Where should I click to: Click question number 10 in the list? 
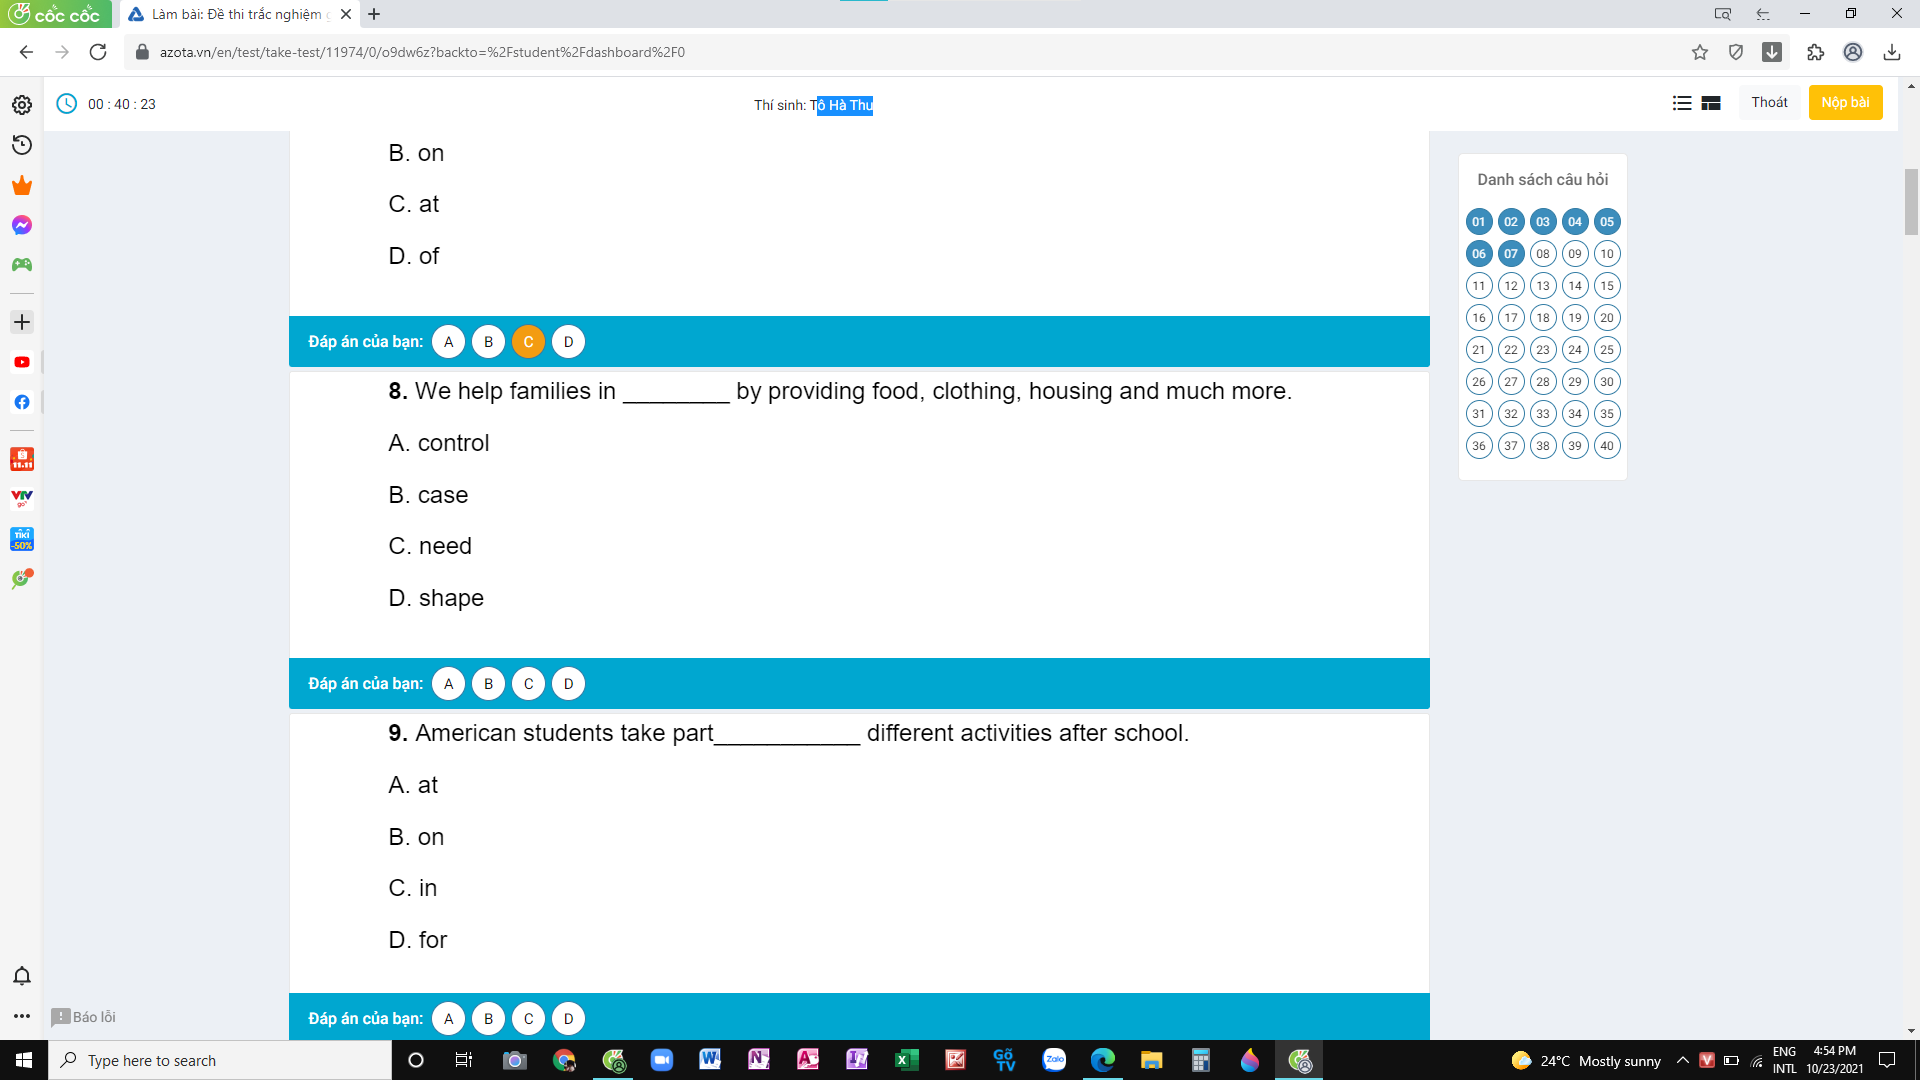1606,253
